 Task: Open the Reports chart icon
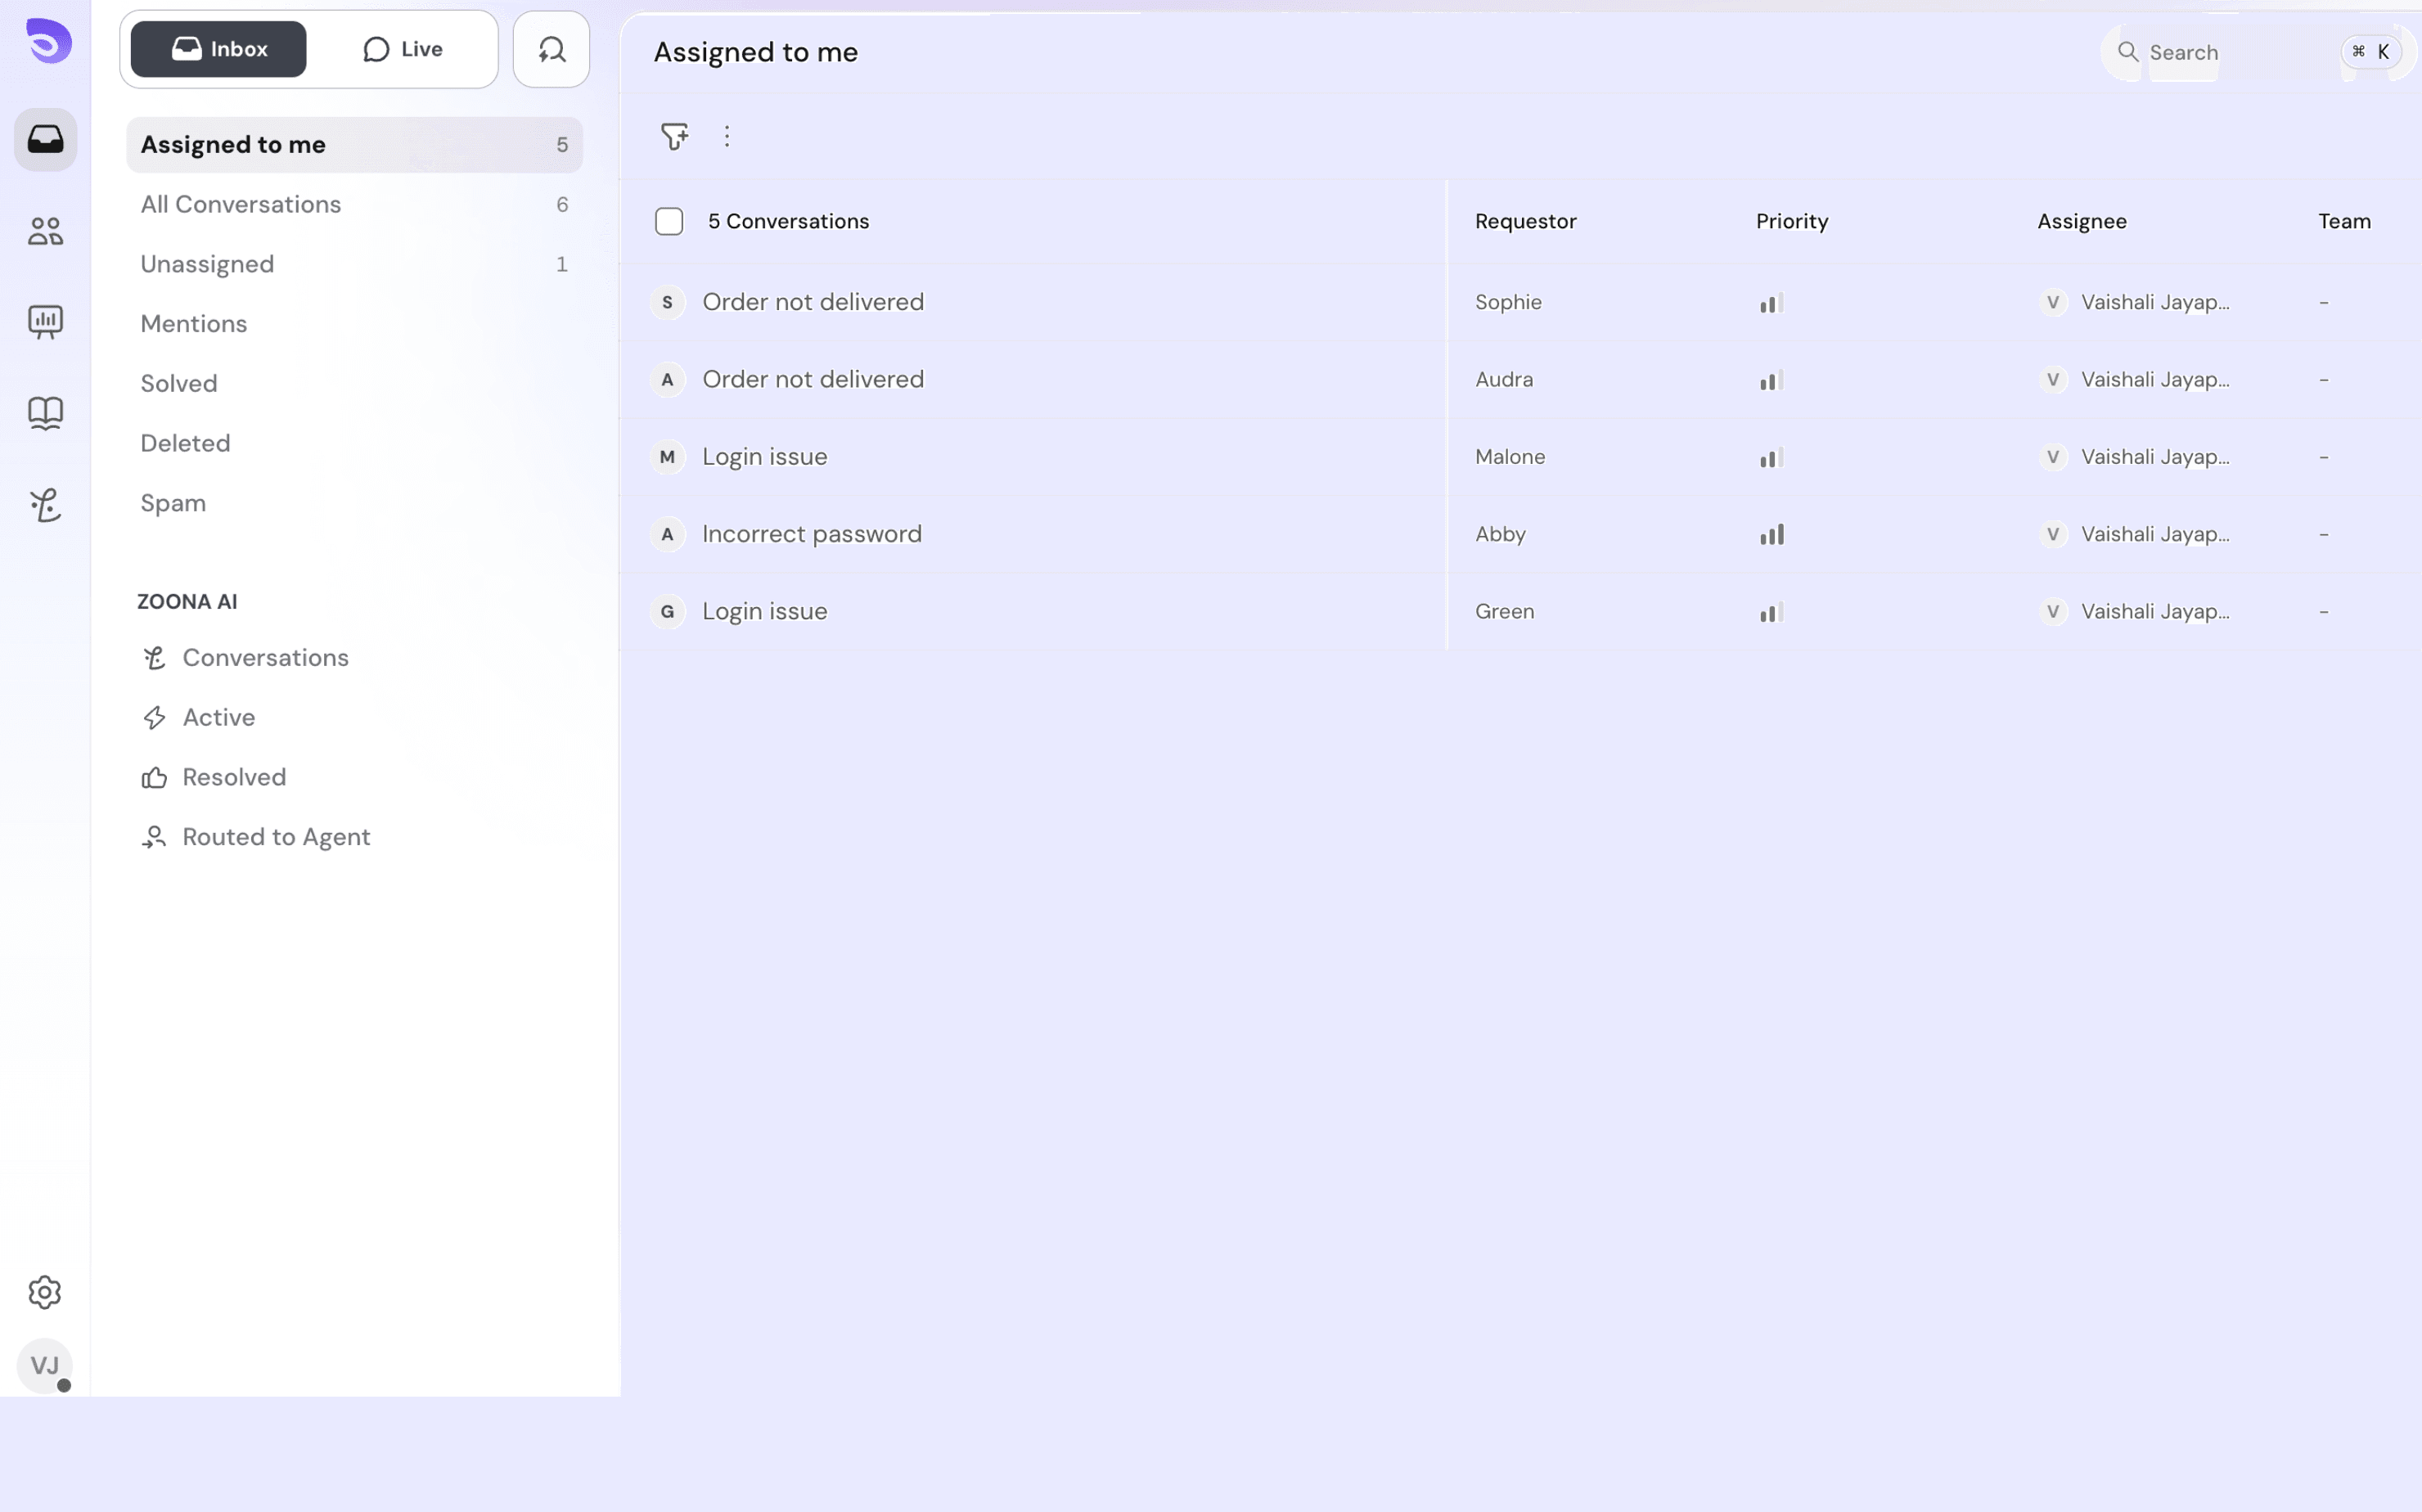(x=45, y=322)
